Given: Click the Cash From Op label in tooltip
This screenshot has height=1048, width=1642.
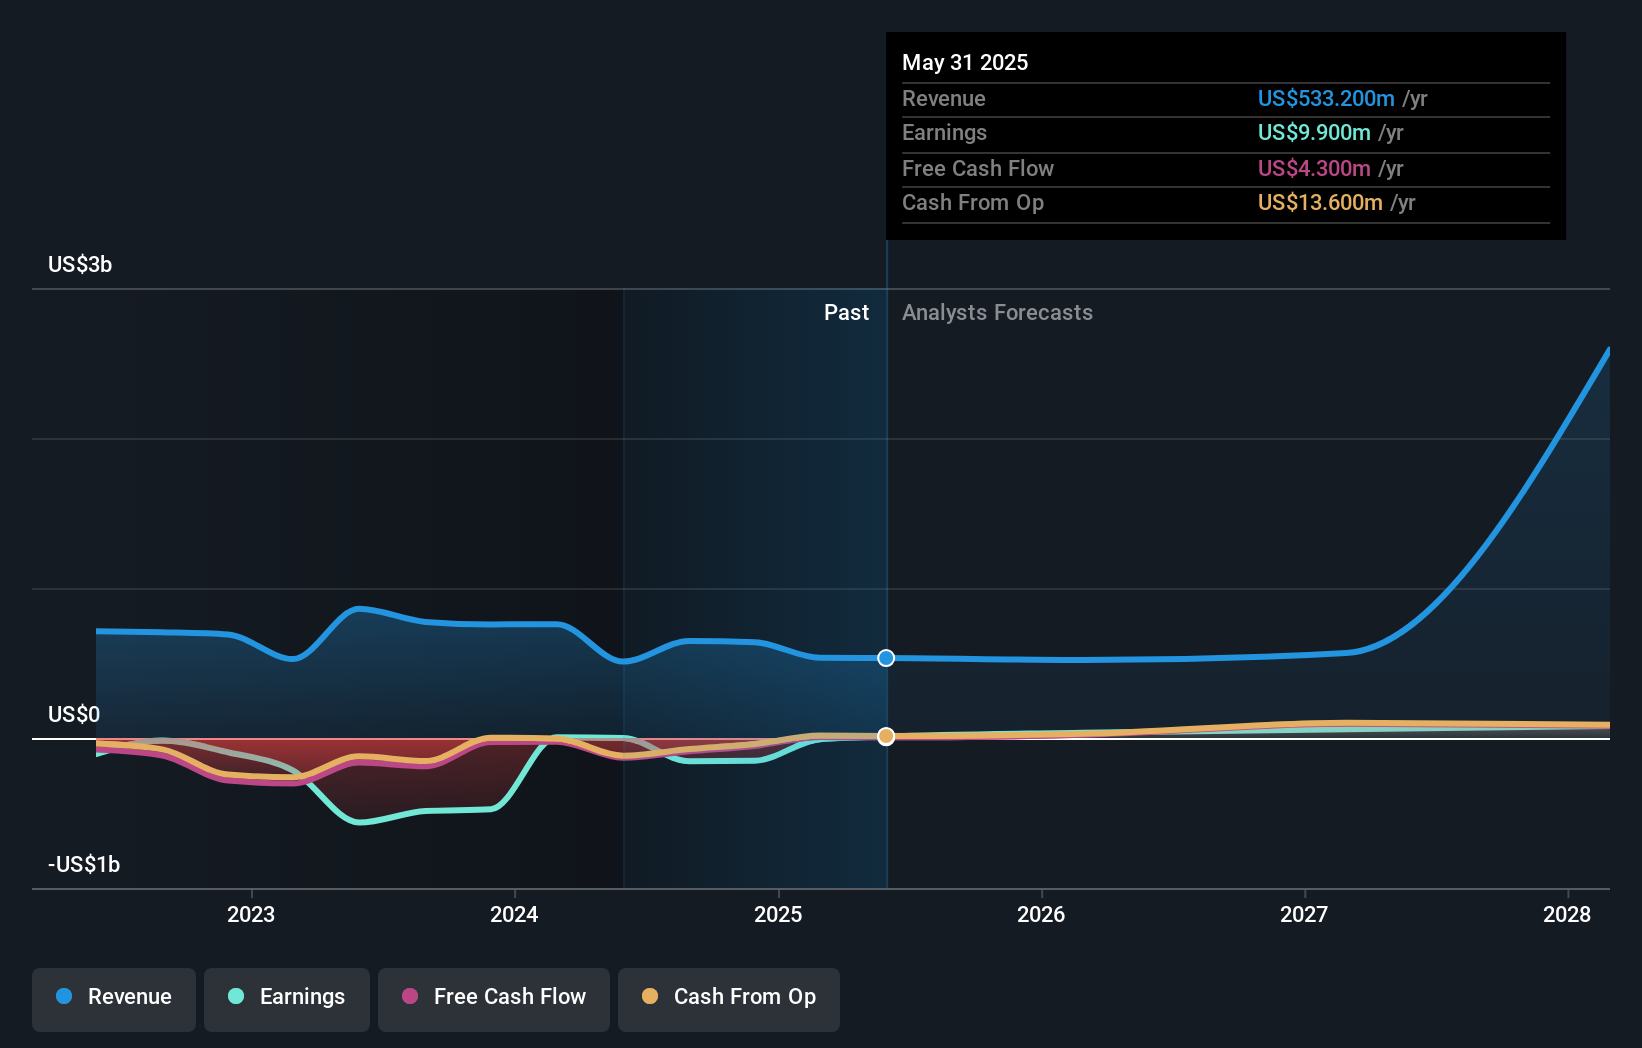Looking at the screenshot, I should point(973,202).
